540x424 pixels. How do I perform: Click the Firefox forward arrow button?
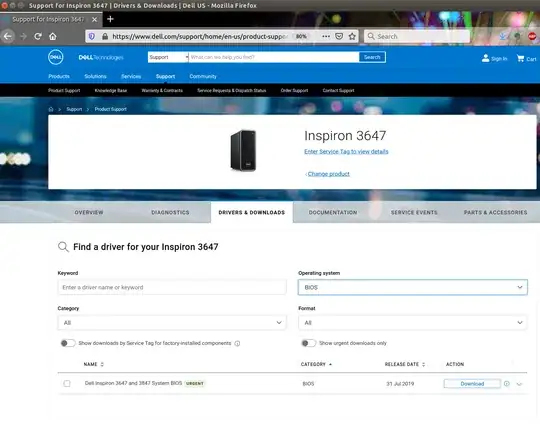pos(23,36)
